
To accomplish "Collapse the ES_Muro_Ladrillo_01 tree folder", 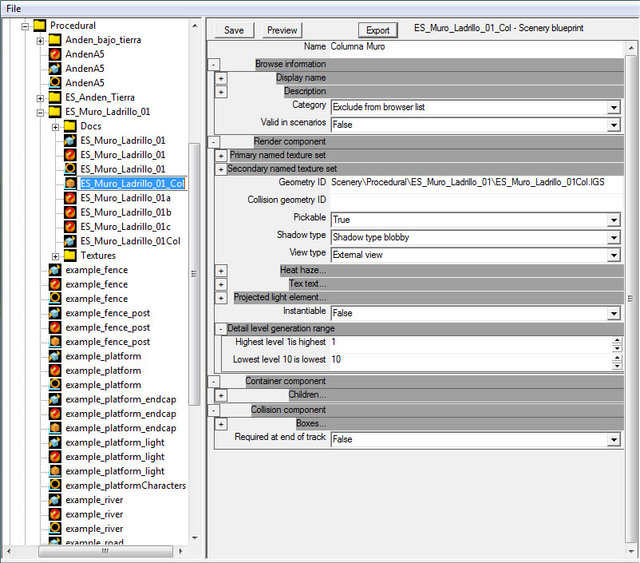I will 41,112.
